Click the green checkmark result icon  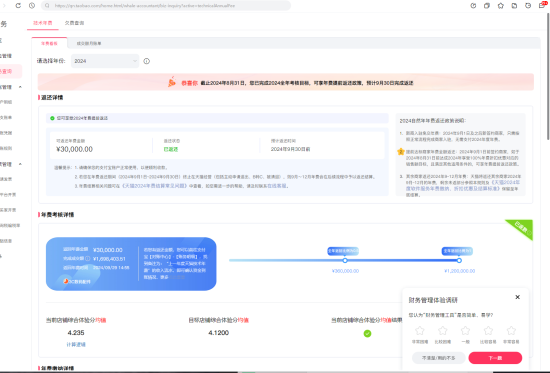(367, 333)
